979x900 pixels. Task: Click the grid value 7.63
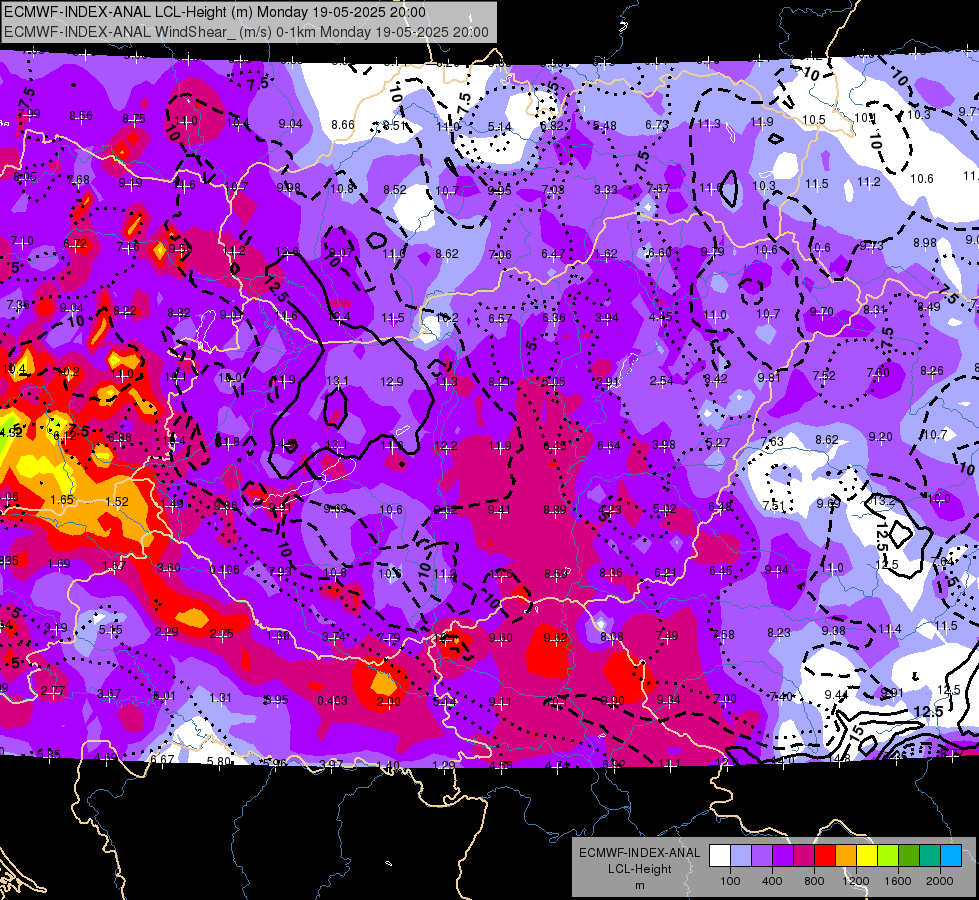point(772,441)
